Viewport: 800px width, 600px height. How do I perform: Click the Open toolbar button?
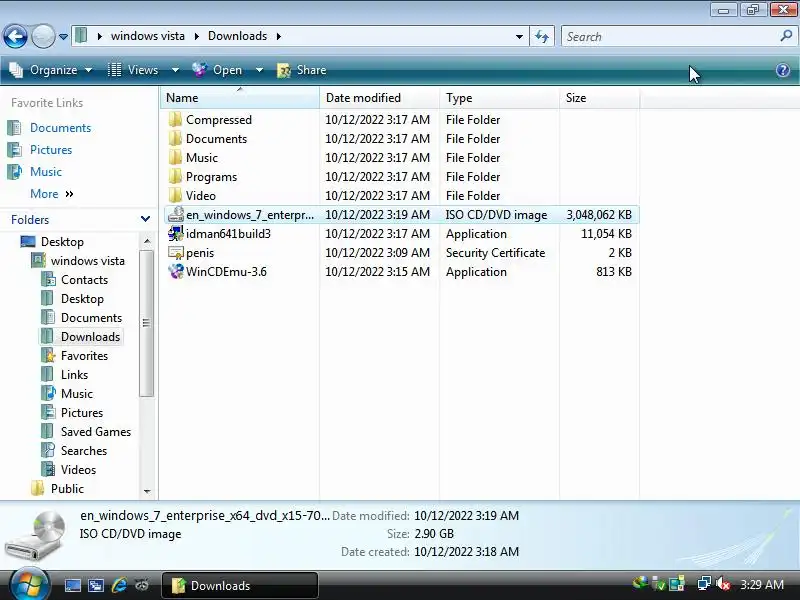coord(218,70)
